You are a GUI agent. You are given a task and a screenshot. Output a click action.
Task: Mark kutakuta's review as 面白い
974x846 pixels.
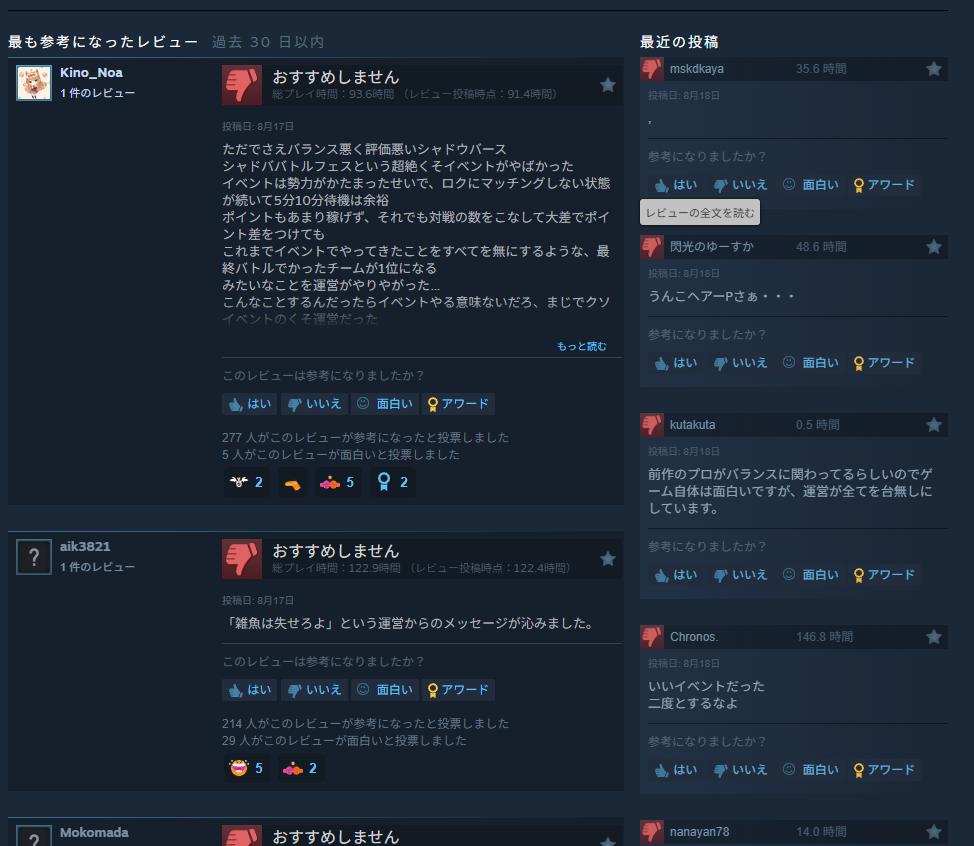click(x=811, y=575)
